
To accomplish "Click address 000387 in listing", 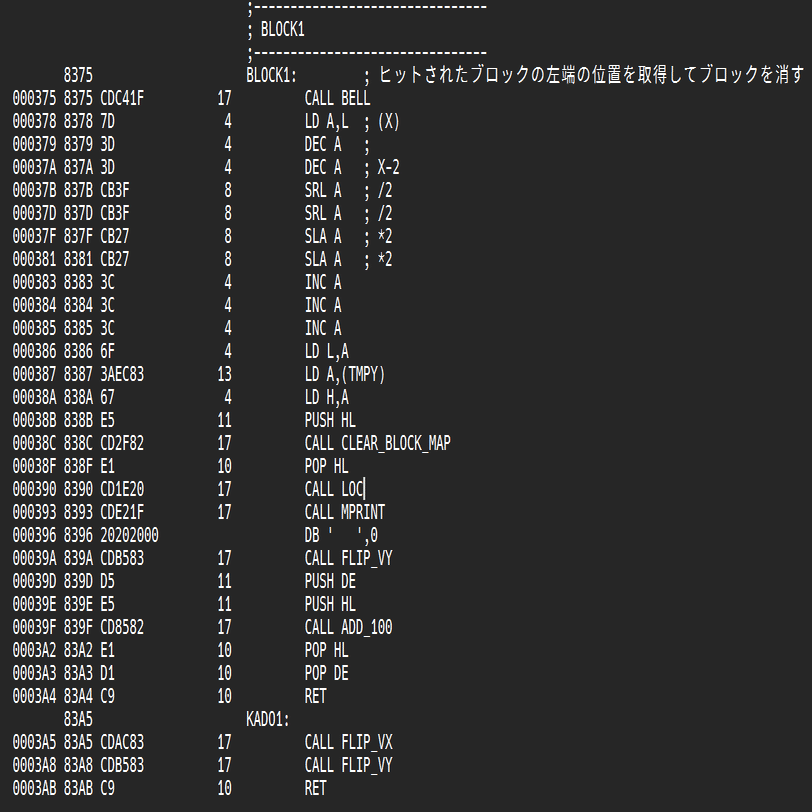I will pyautogui.click(x=34, y=374).
